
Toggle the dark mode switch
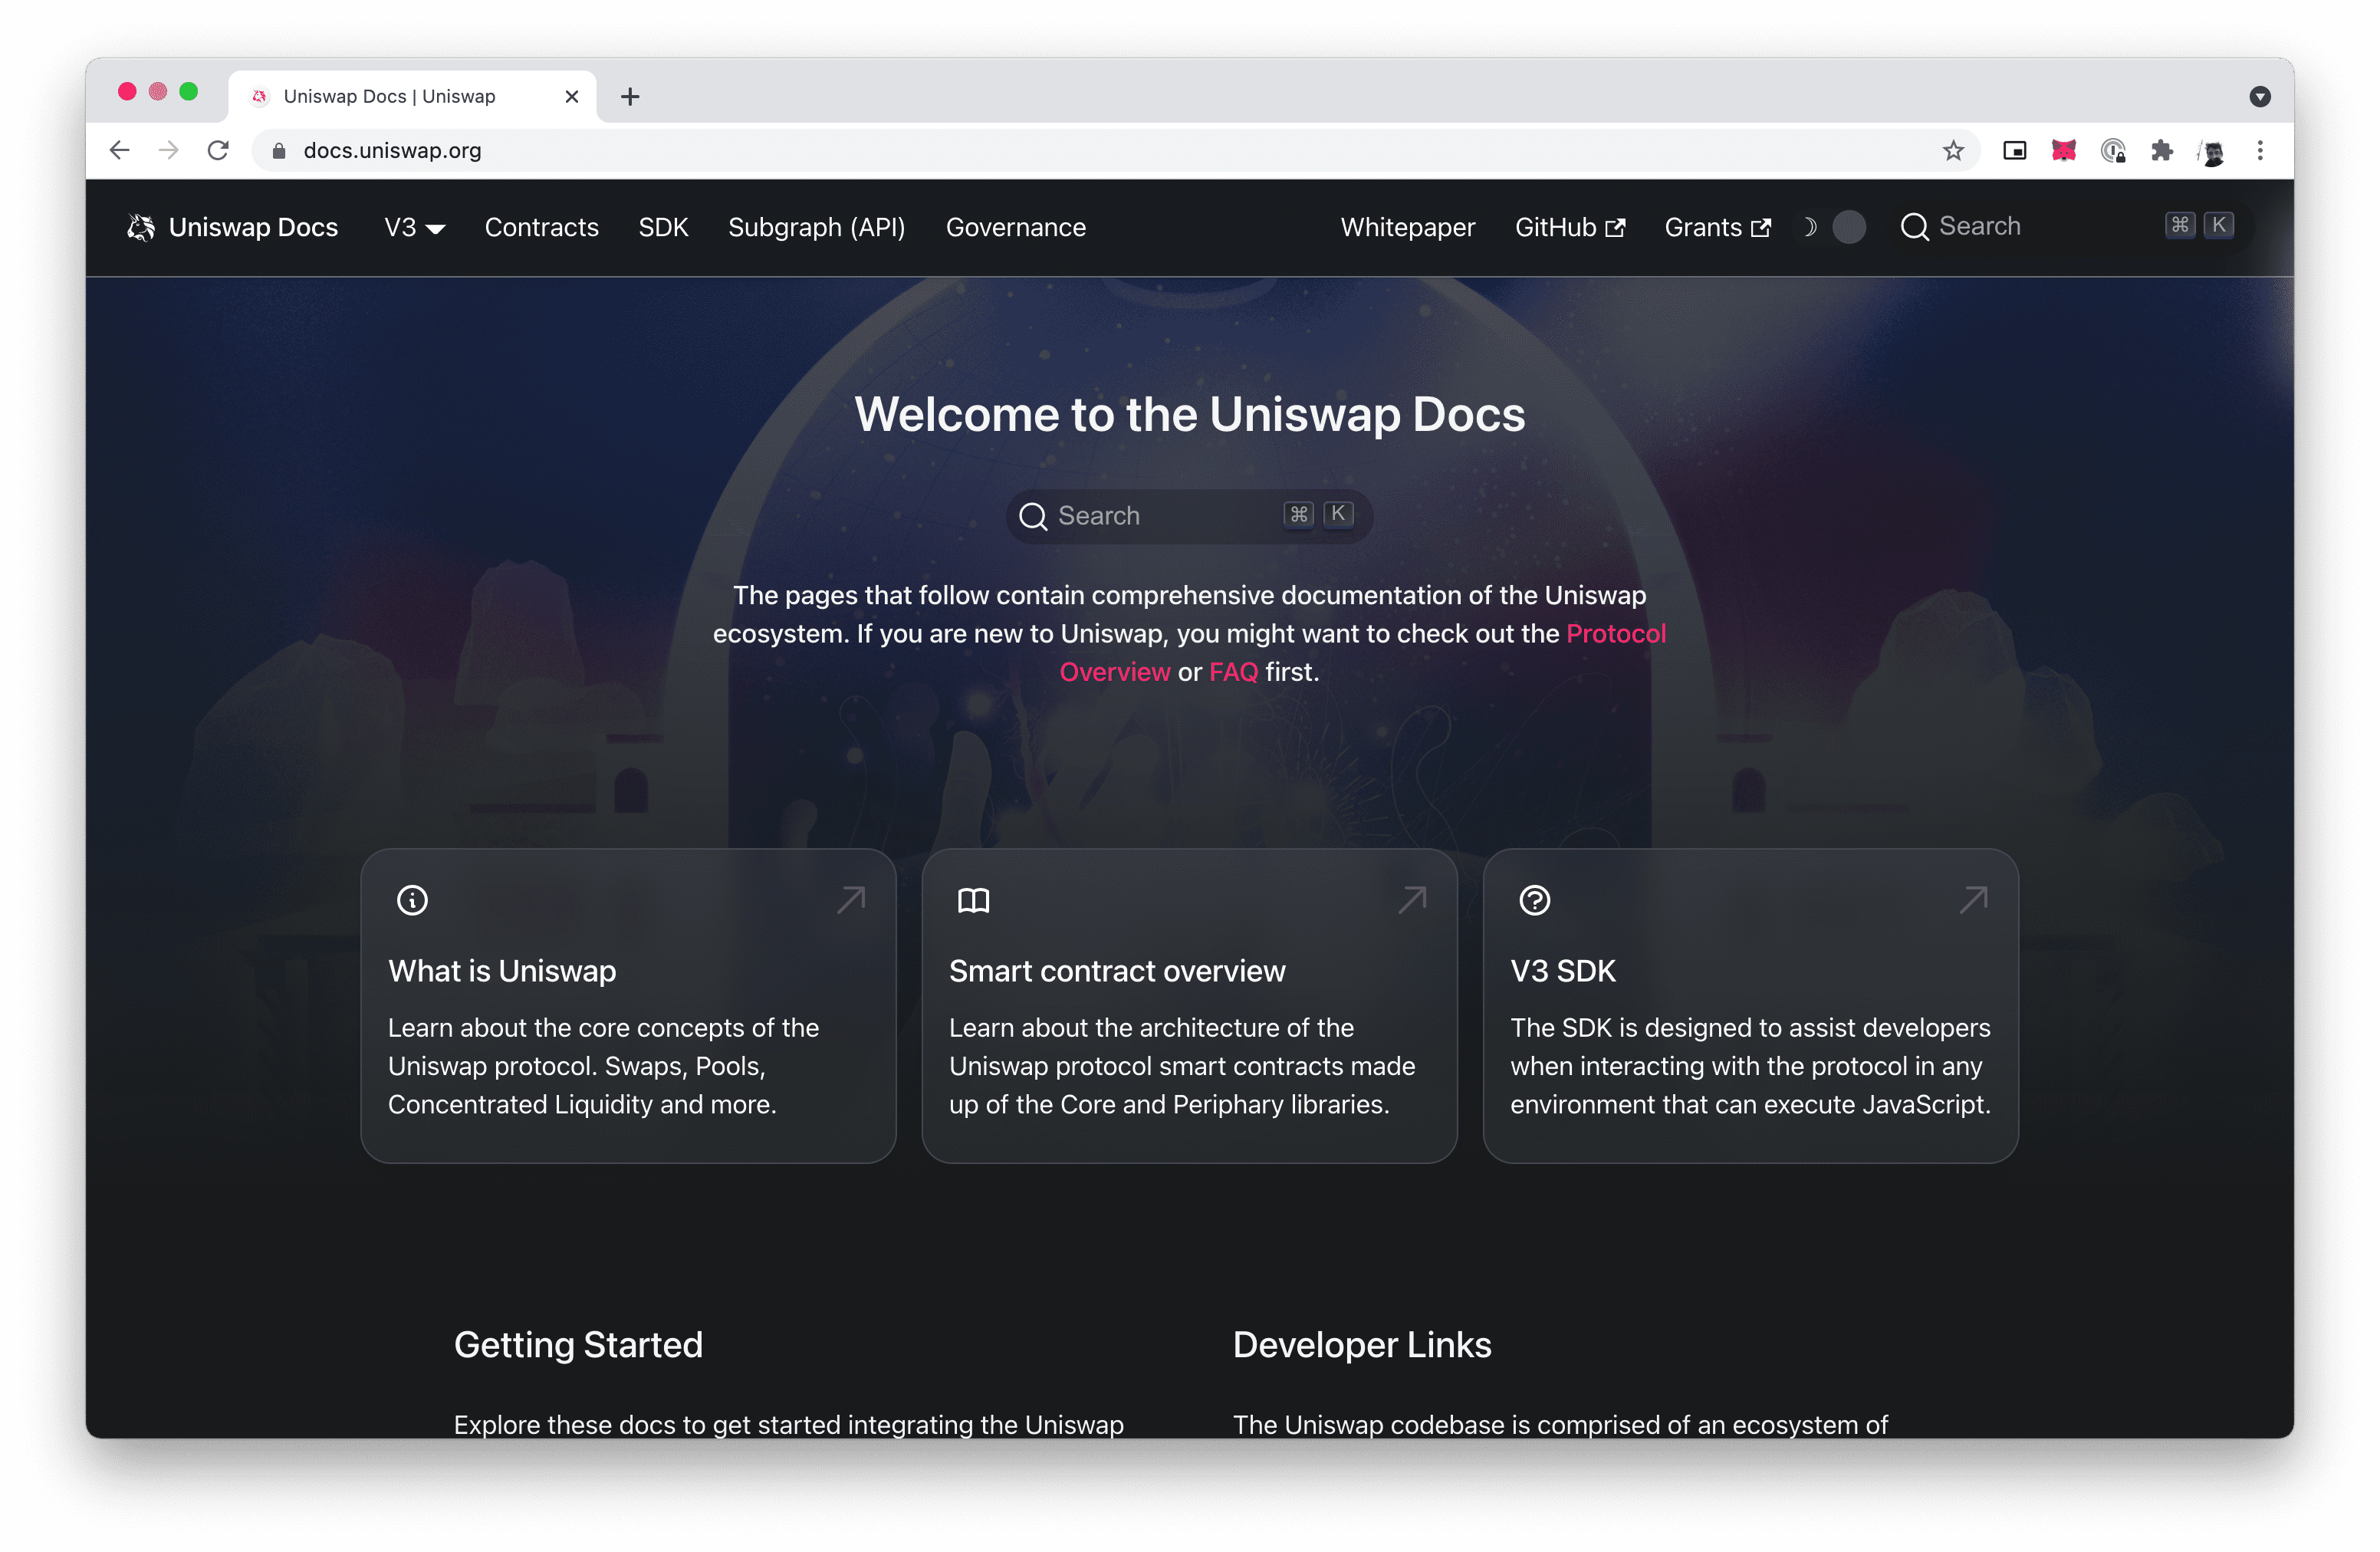click(x=1848, y=228)
